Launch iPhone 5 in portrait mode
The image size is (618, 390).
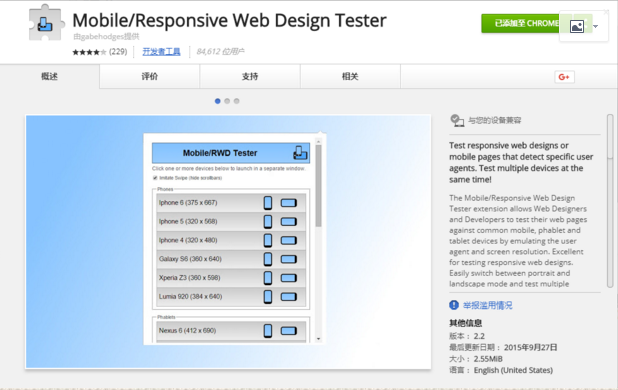point(268,221)
